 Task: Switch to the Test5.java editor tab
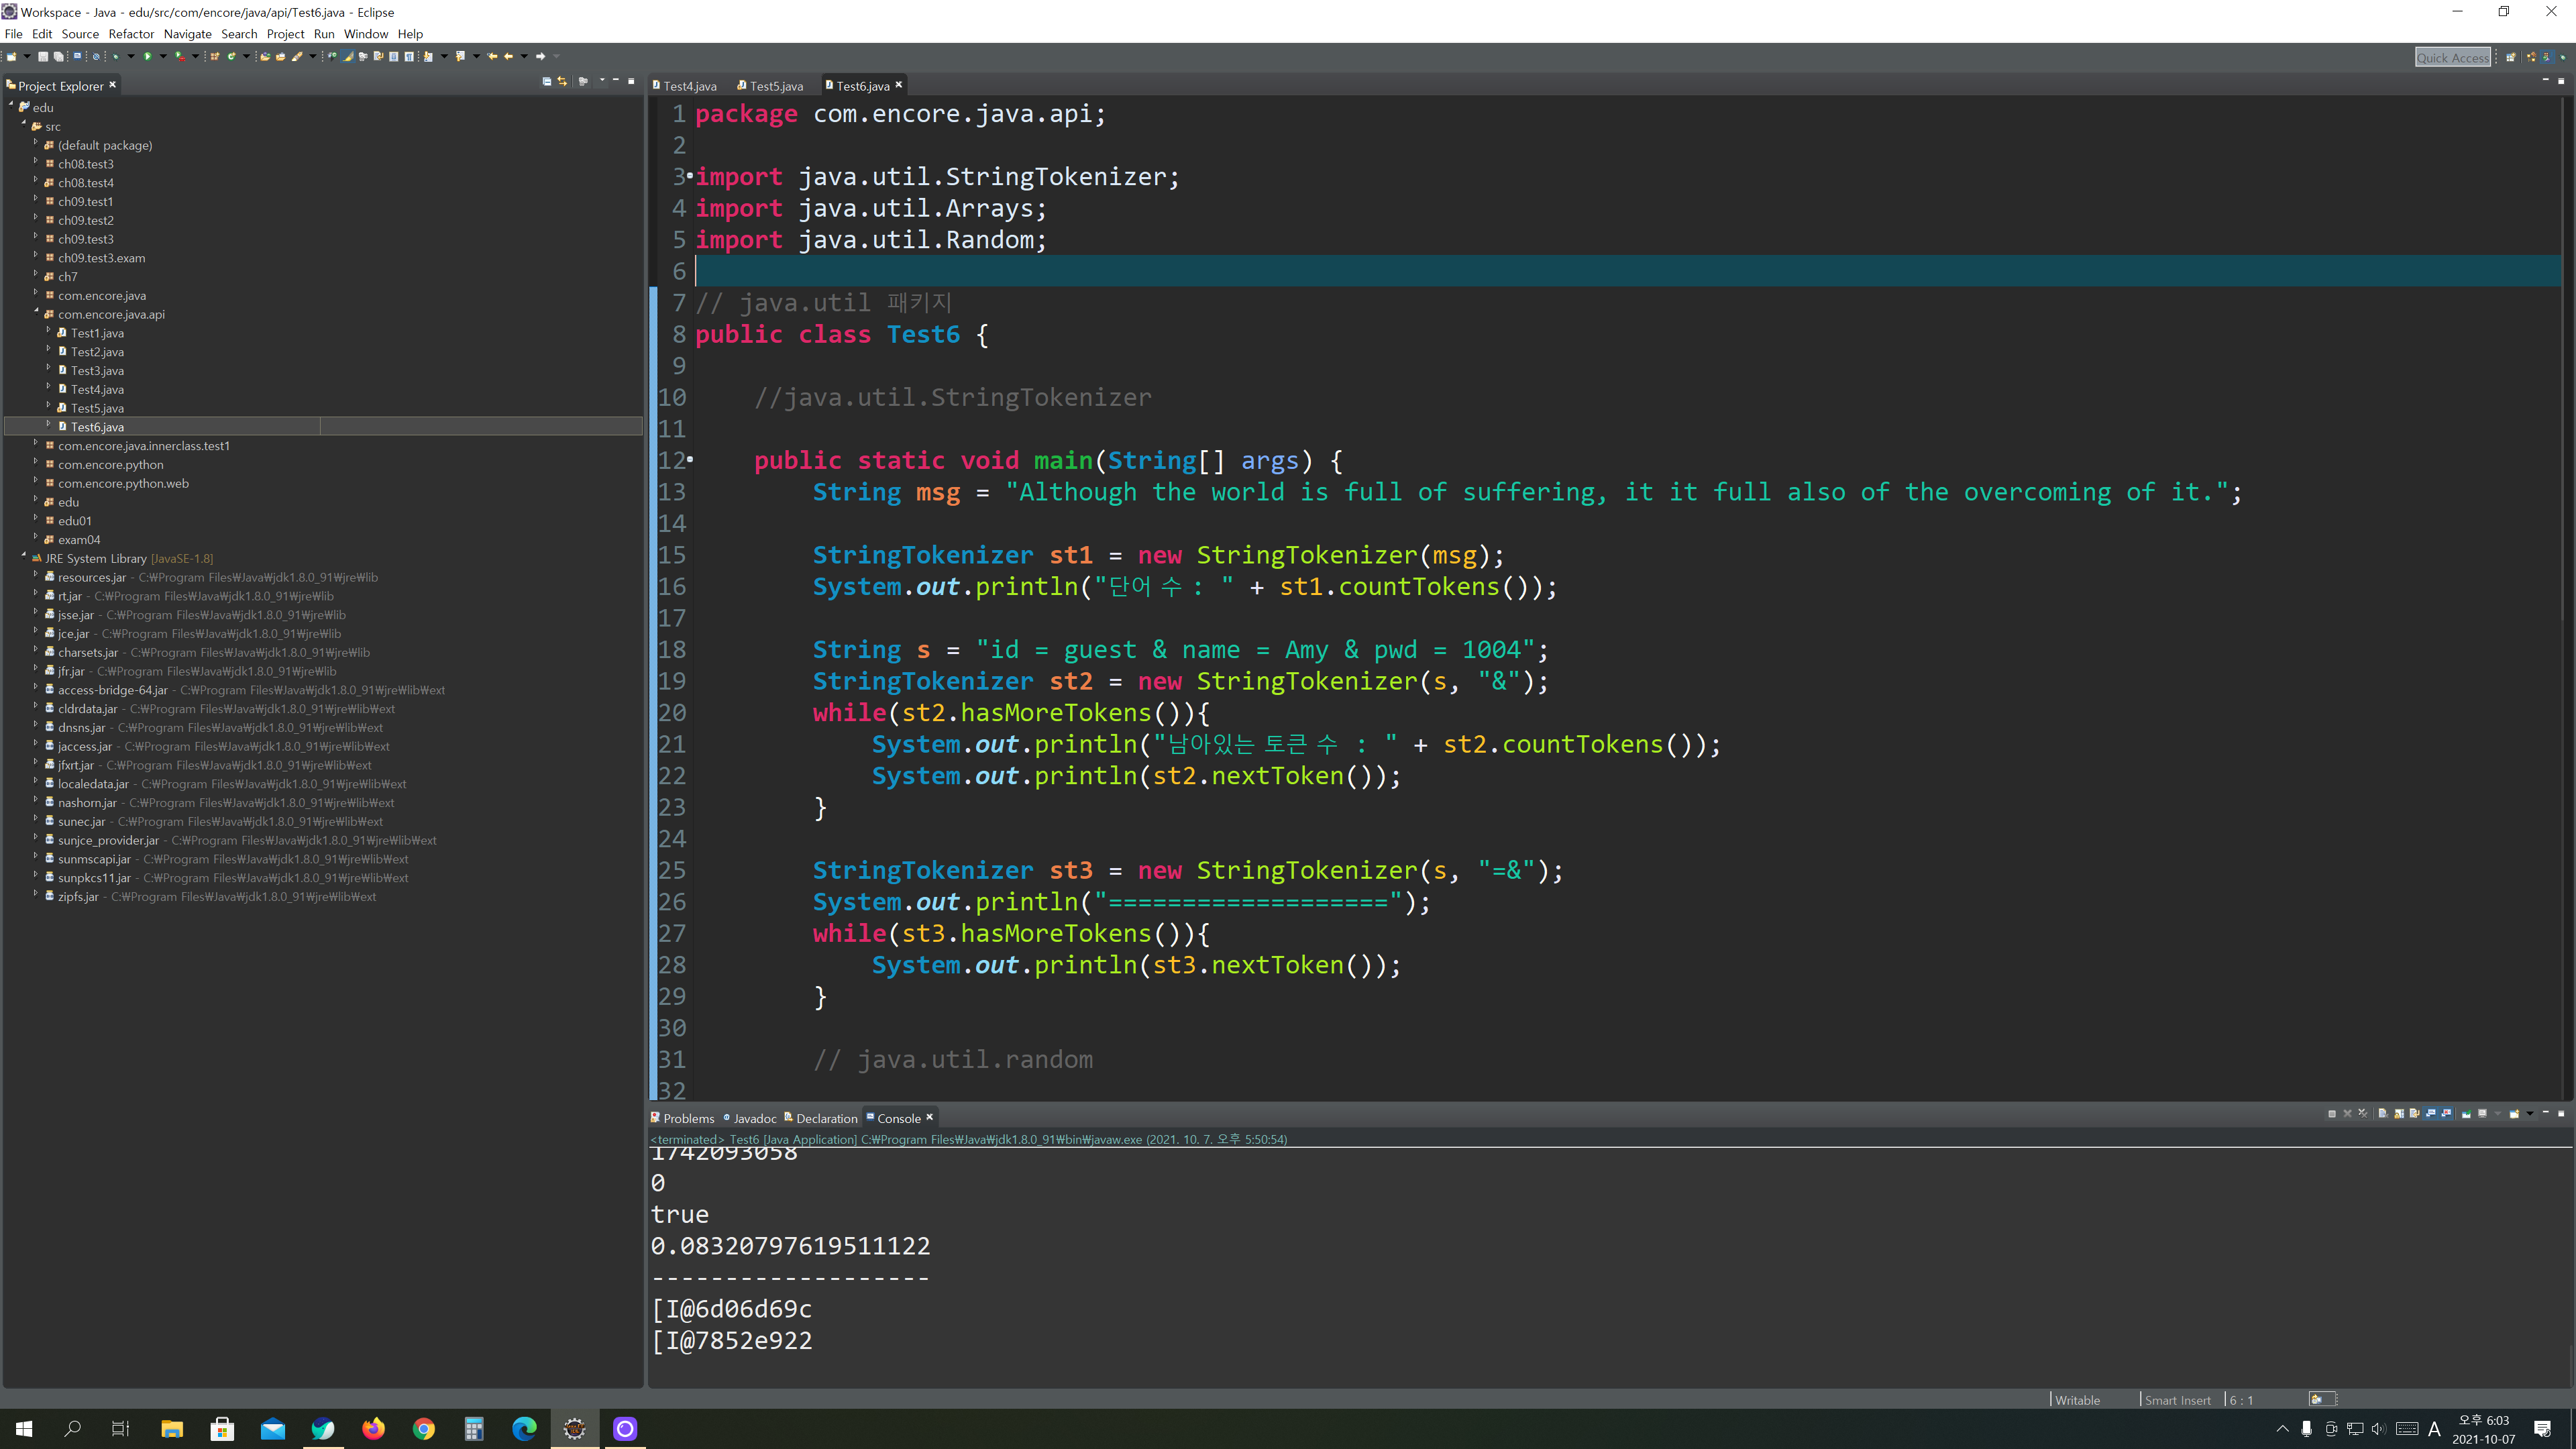click(x=775, y=86)
